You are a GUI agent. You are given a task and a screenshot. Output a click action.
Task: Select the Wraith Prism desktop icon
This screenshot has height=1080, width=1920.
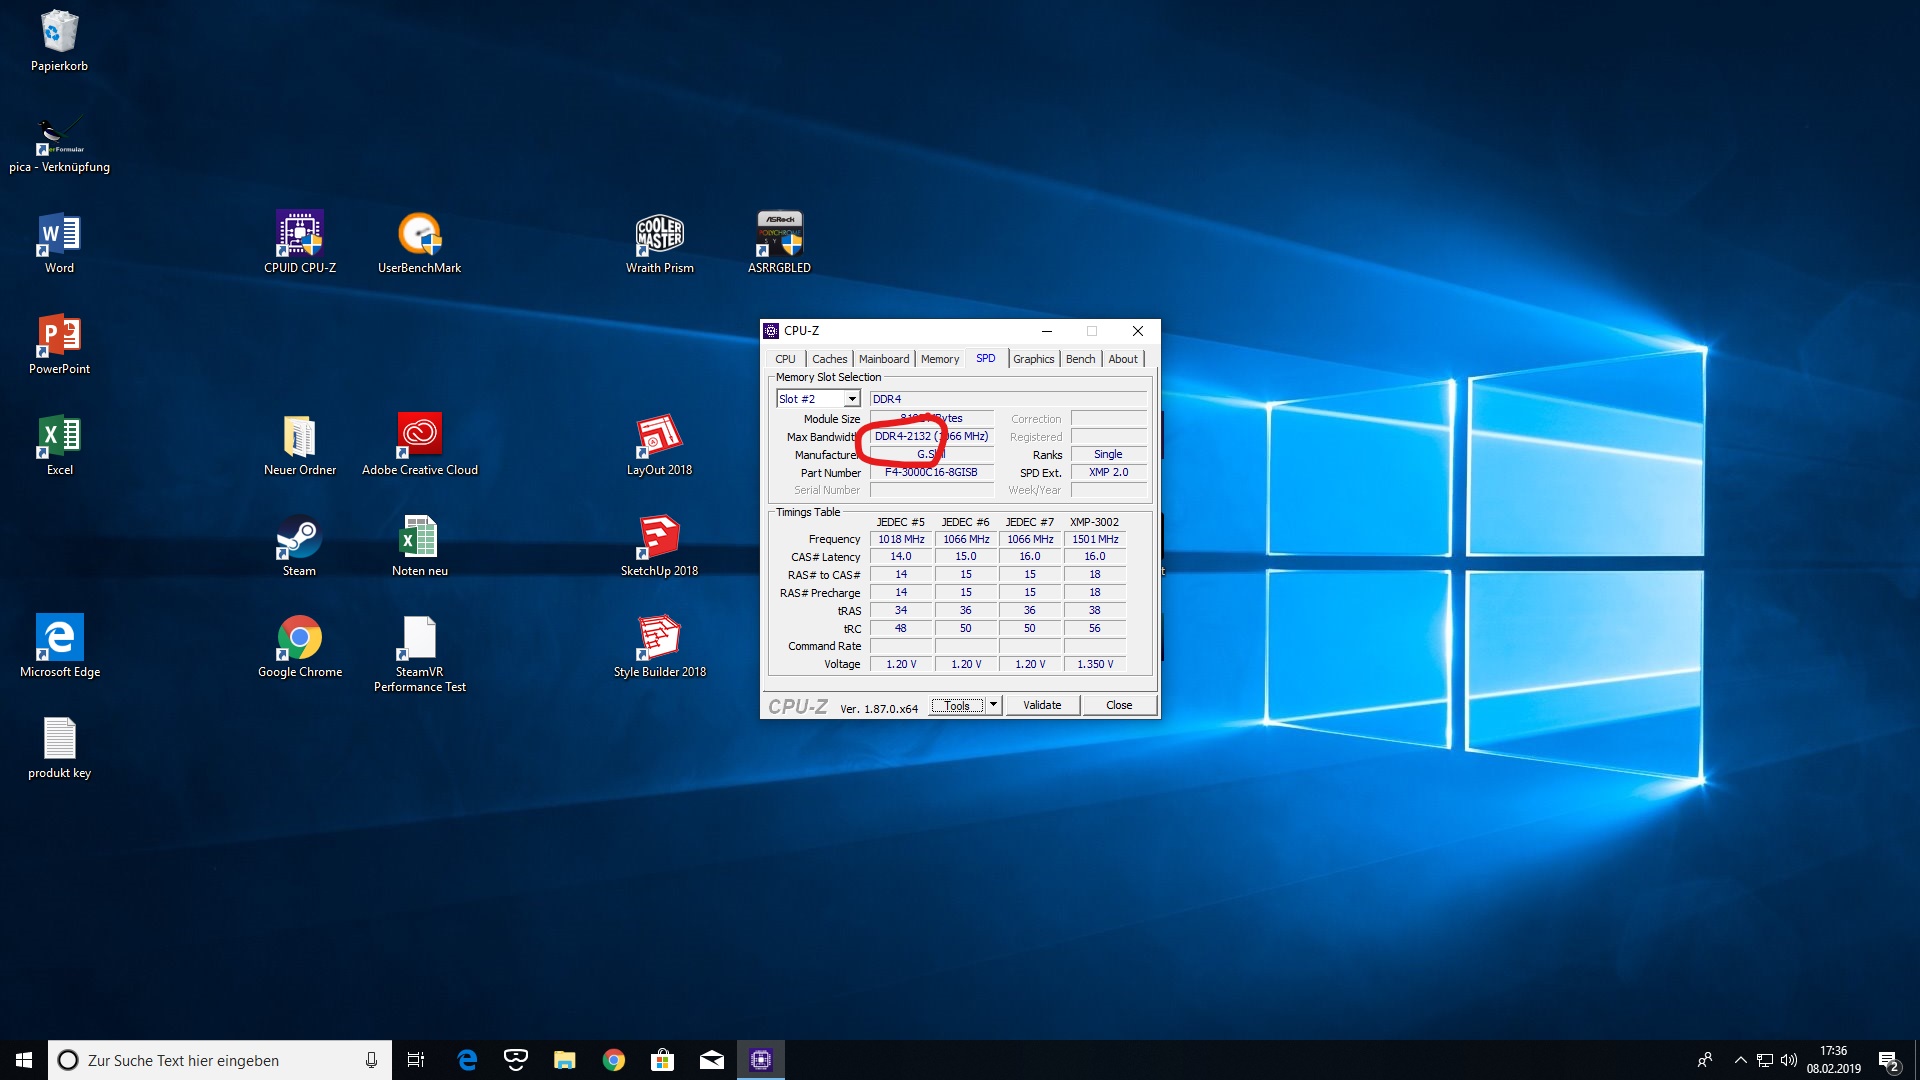[659, 243]
